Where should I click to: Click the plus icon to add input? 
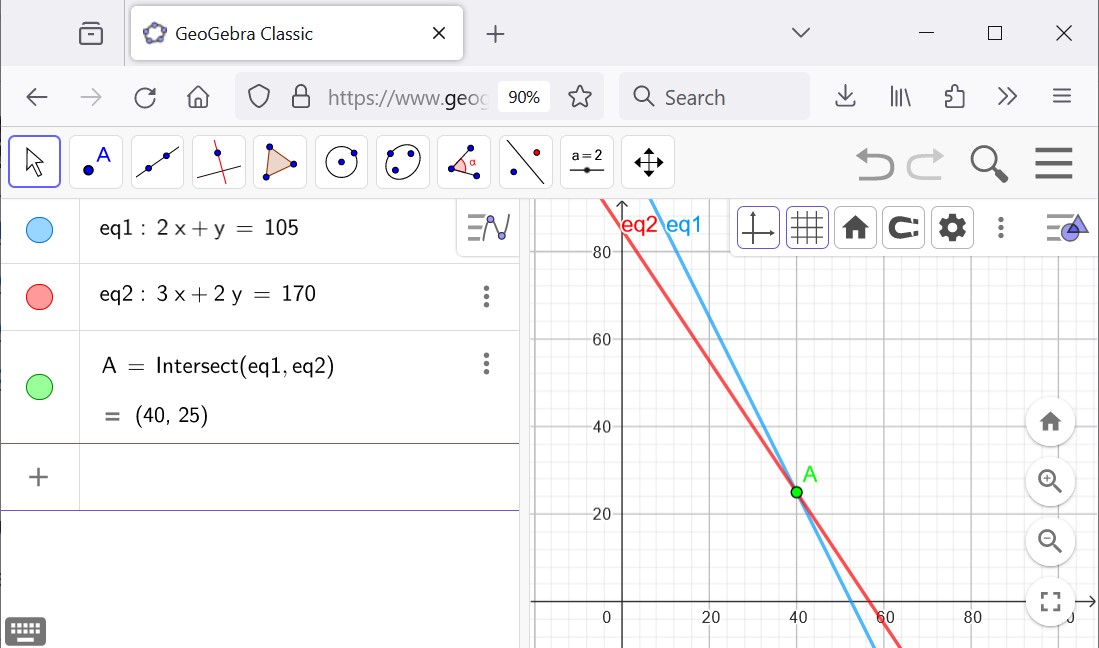coord(39,477)
